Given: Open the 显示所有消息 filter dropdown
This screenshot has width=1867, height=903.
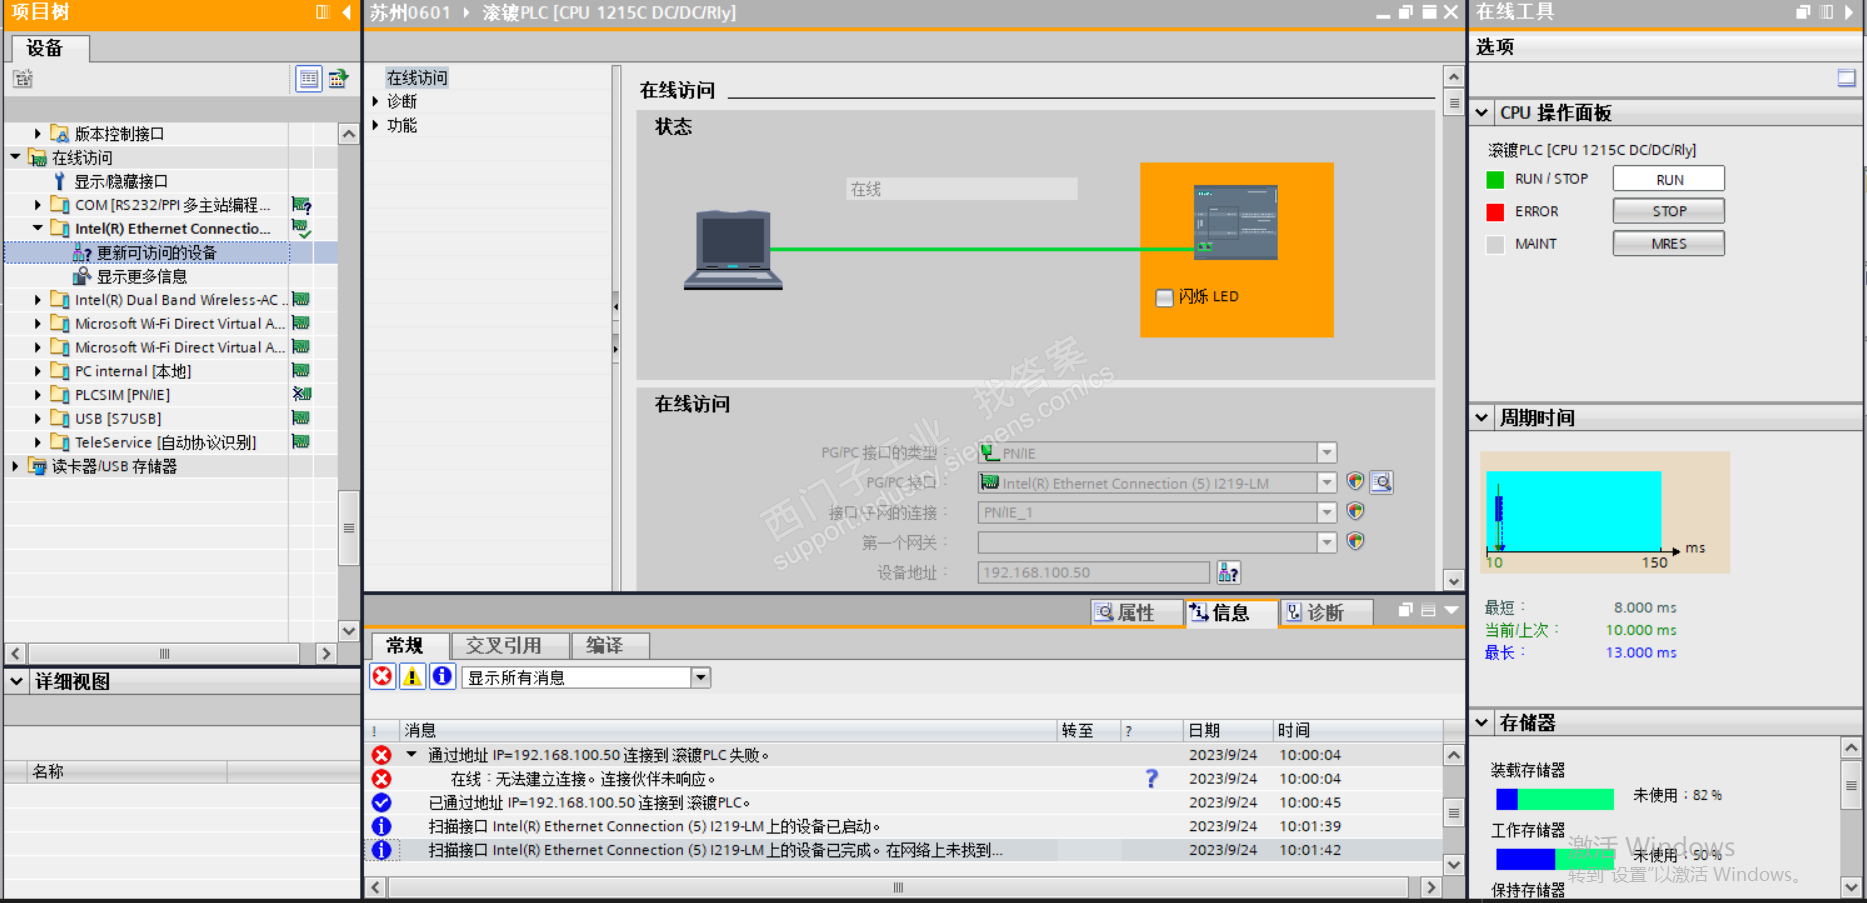Looking at the screenshot, I should tap(701, 678).
